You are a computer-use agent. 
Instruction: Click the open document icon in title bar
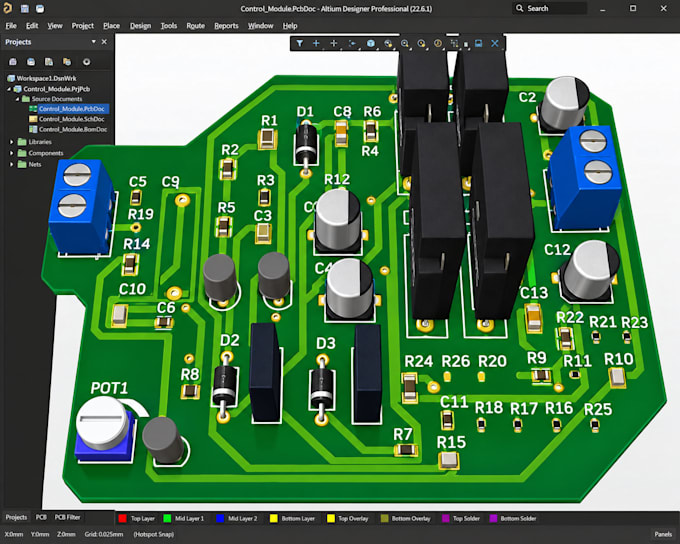coord(40,8)
